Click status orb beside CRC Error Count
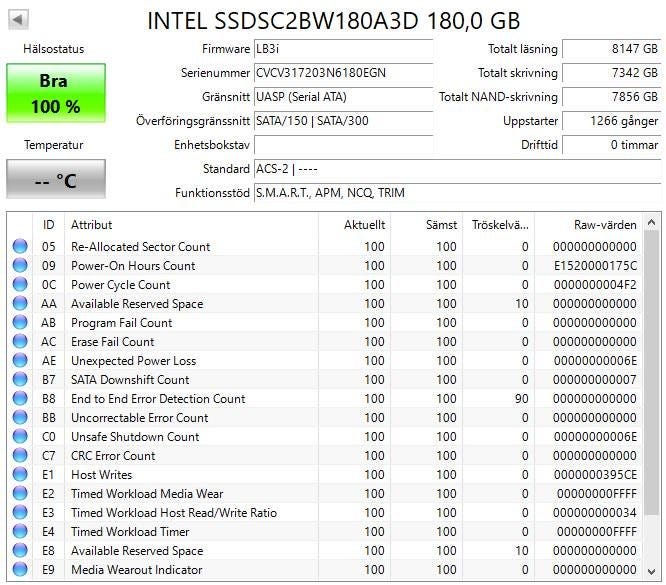The width and height of the screenshot is (666, 585). [x=20, y=456]
